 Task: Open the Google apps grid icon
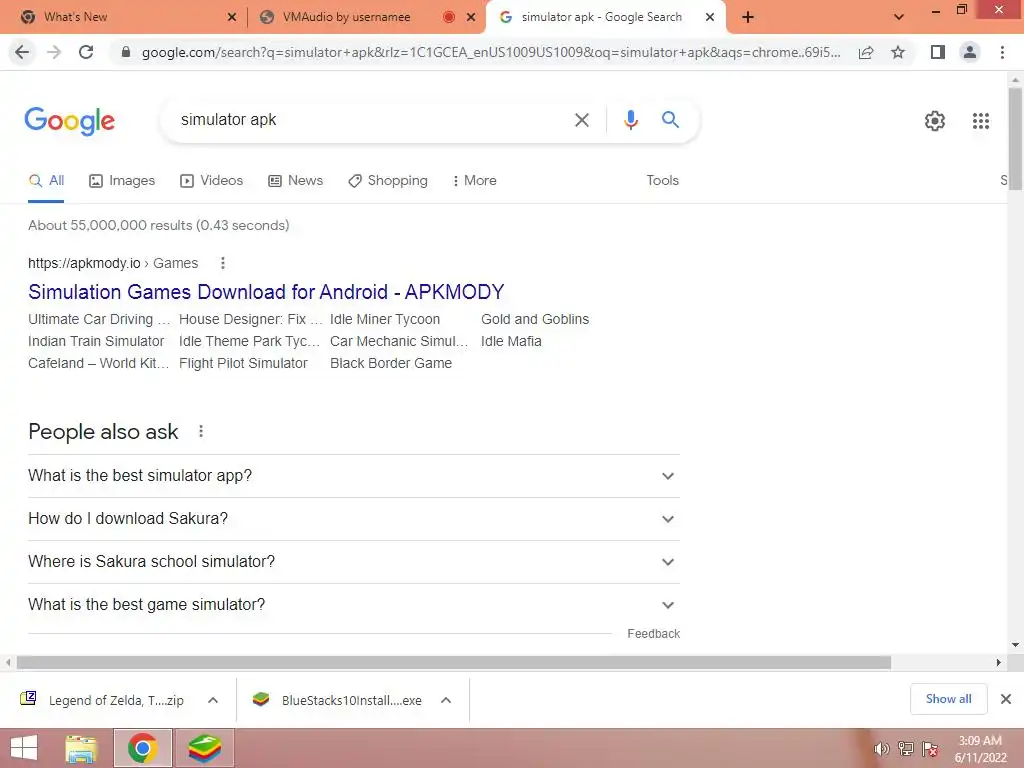pyautogui.click(x=981, y=121)
